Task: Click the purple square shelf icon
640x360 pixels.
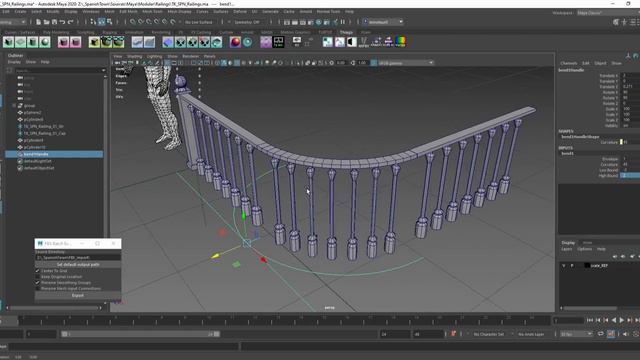Action: [266, 42]
